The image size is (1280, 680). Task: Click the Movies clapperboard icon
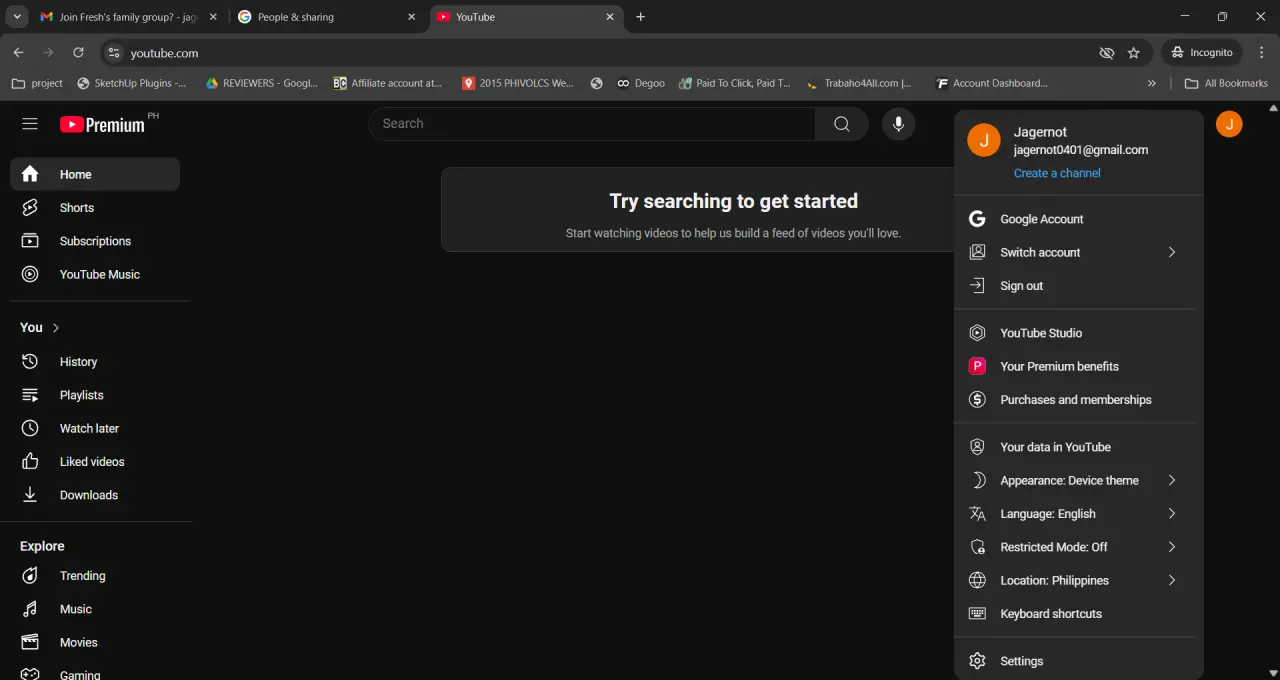click(30, 642)
